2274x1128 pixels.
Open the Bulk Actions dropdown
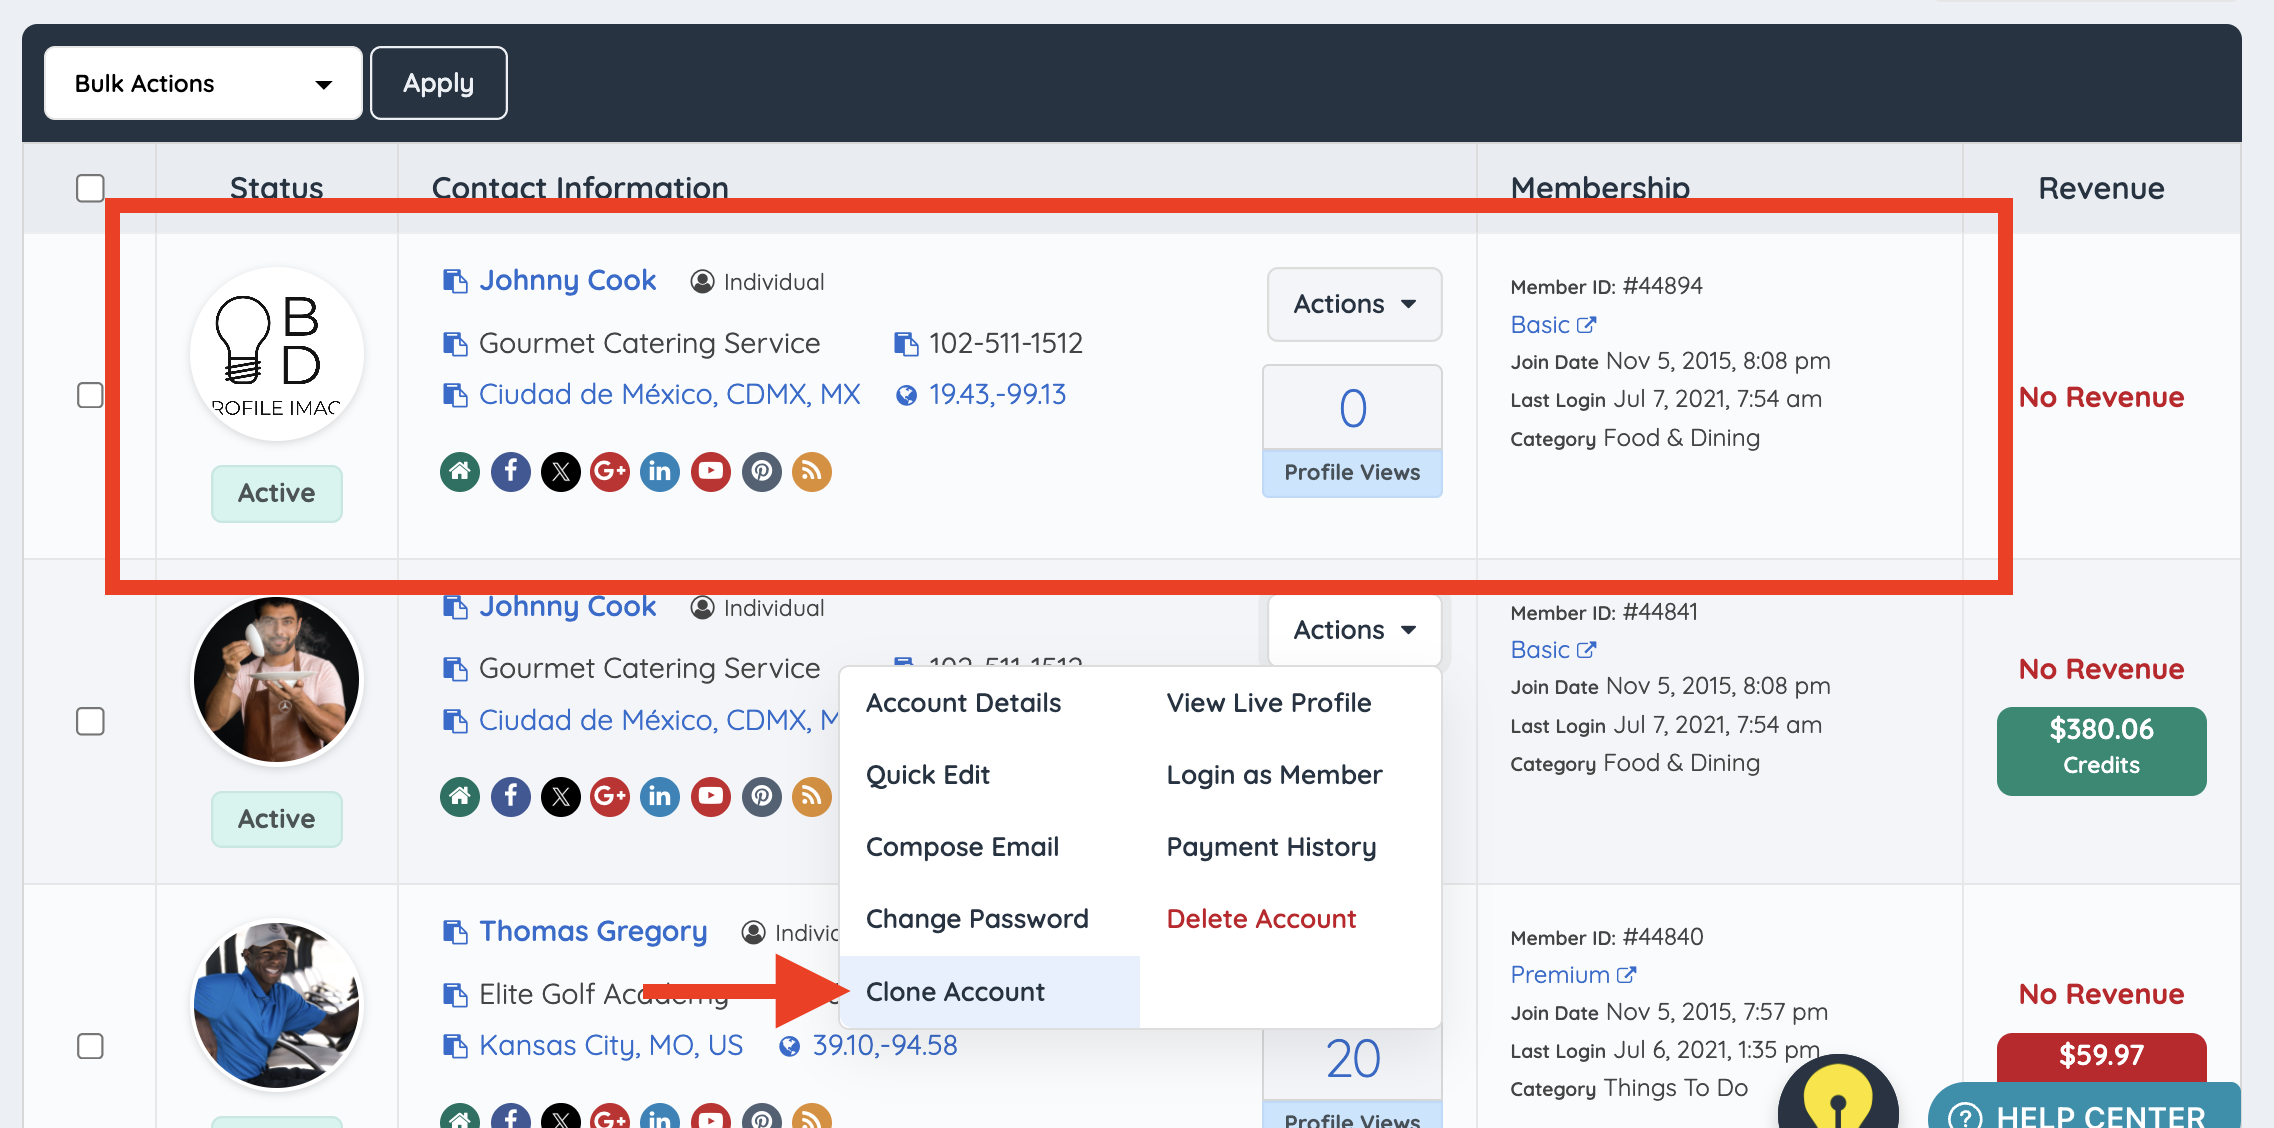(203, 83)
